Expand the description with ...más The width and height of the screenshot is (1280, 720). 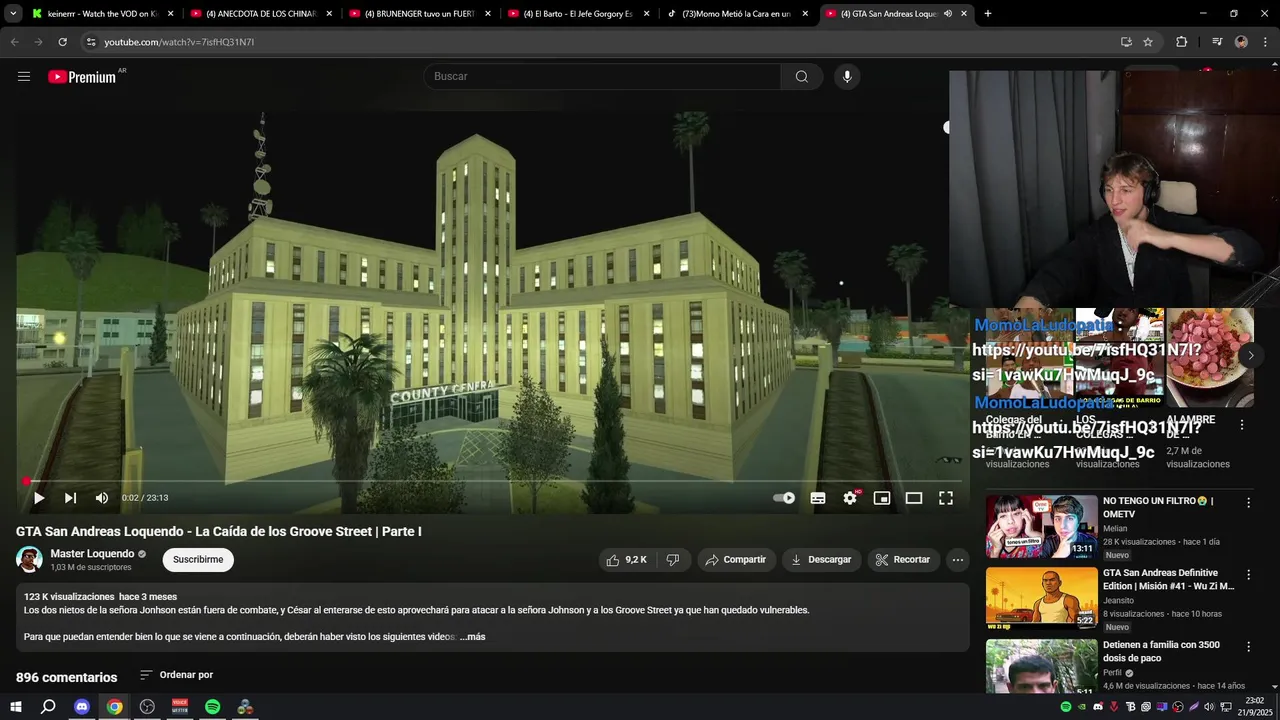(x=472, y=637)
